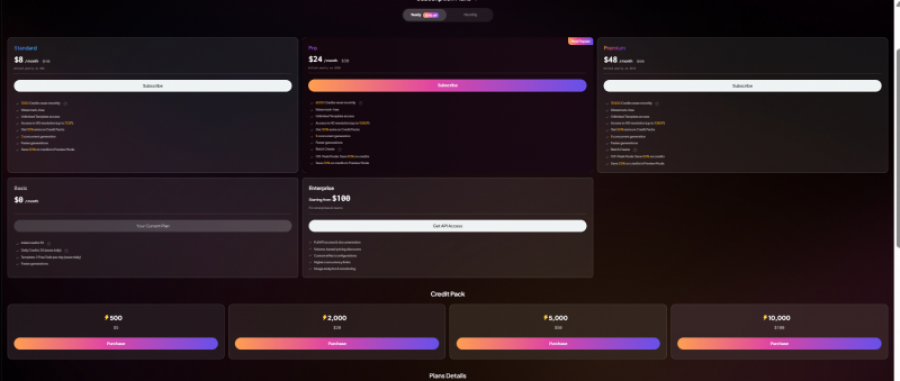Click Get API Access in the Enterprise card
Screen dimensions: 900x381
447,226
